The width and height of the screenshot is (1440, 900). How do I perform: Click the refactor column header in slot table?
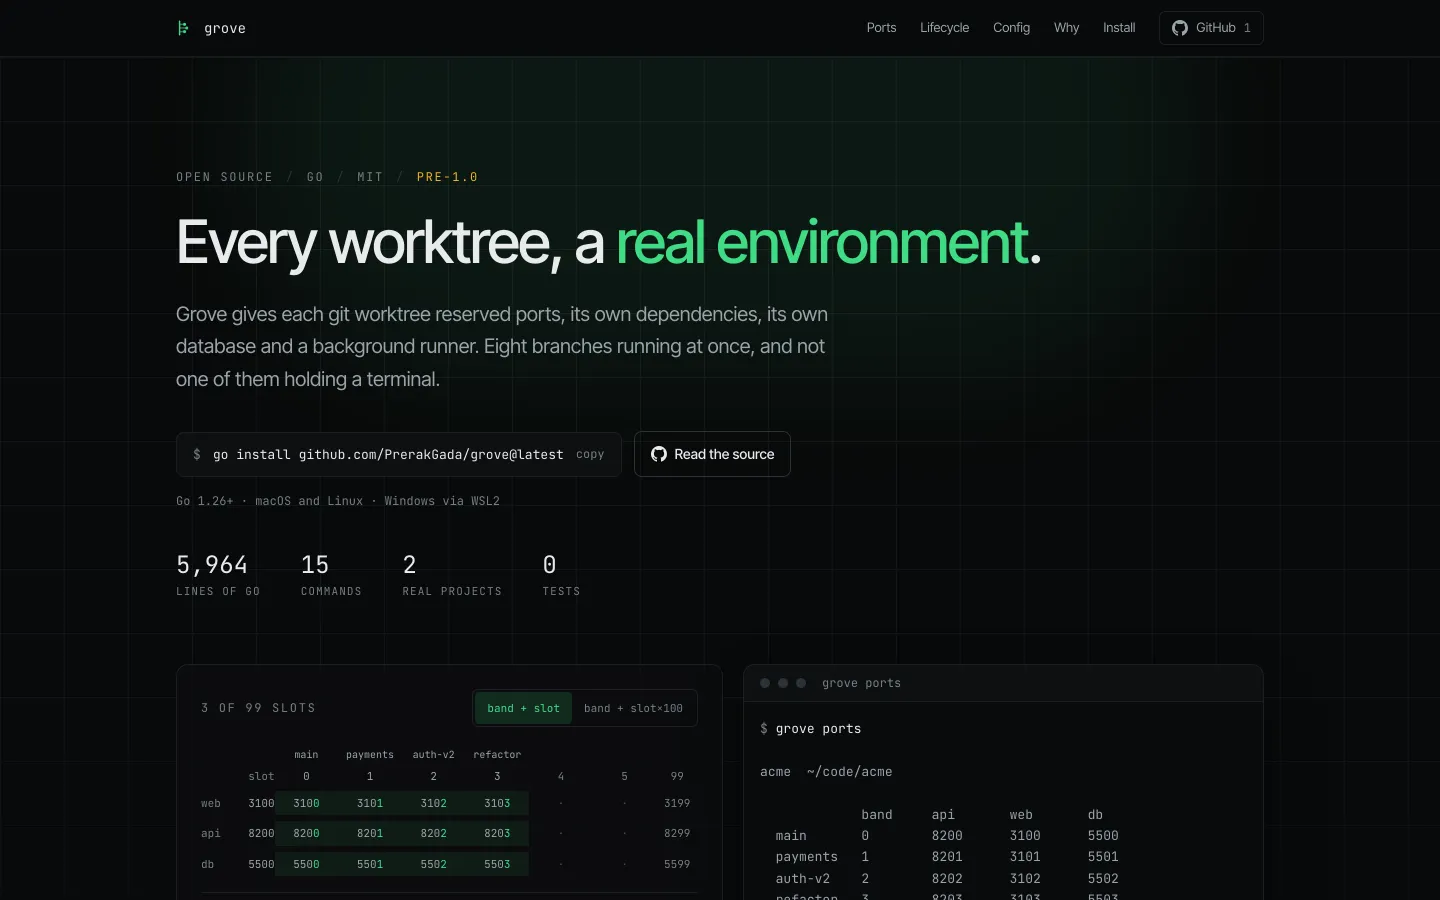(497, 755)
